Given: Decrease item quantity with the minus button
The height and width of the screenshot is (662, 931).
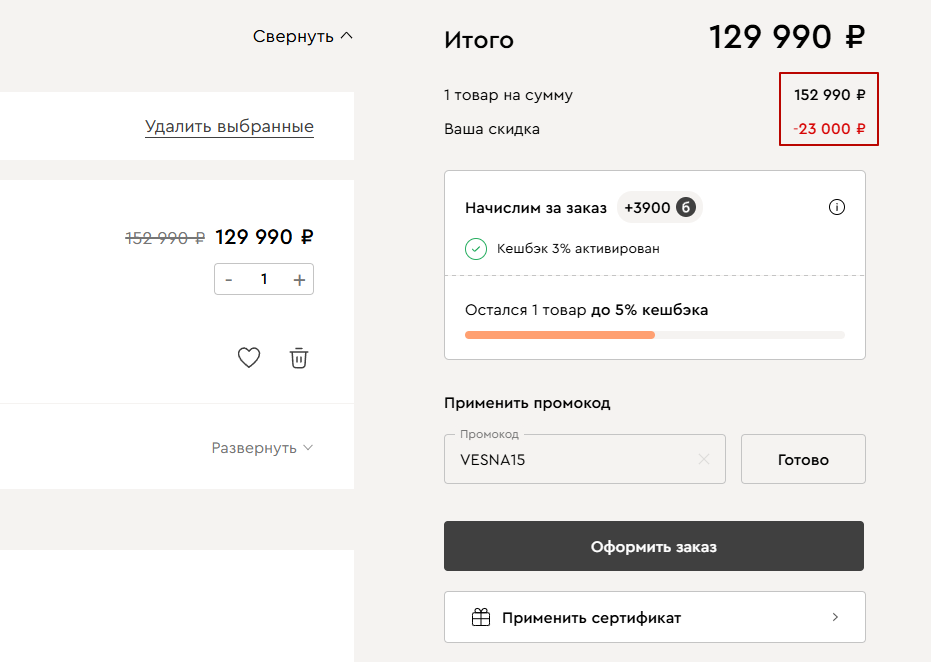Looking at the screenshot, I should (229, 280).
